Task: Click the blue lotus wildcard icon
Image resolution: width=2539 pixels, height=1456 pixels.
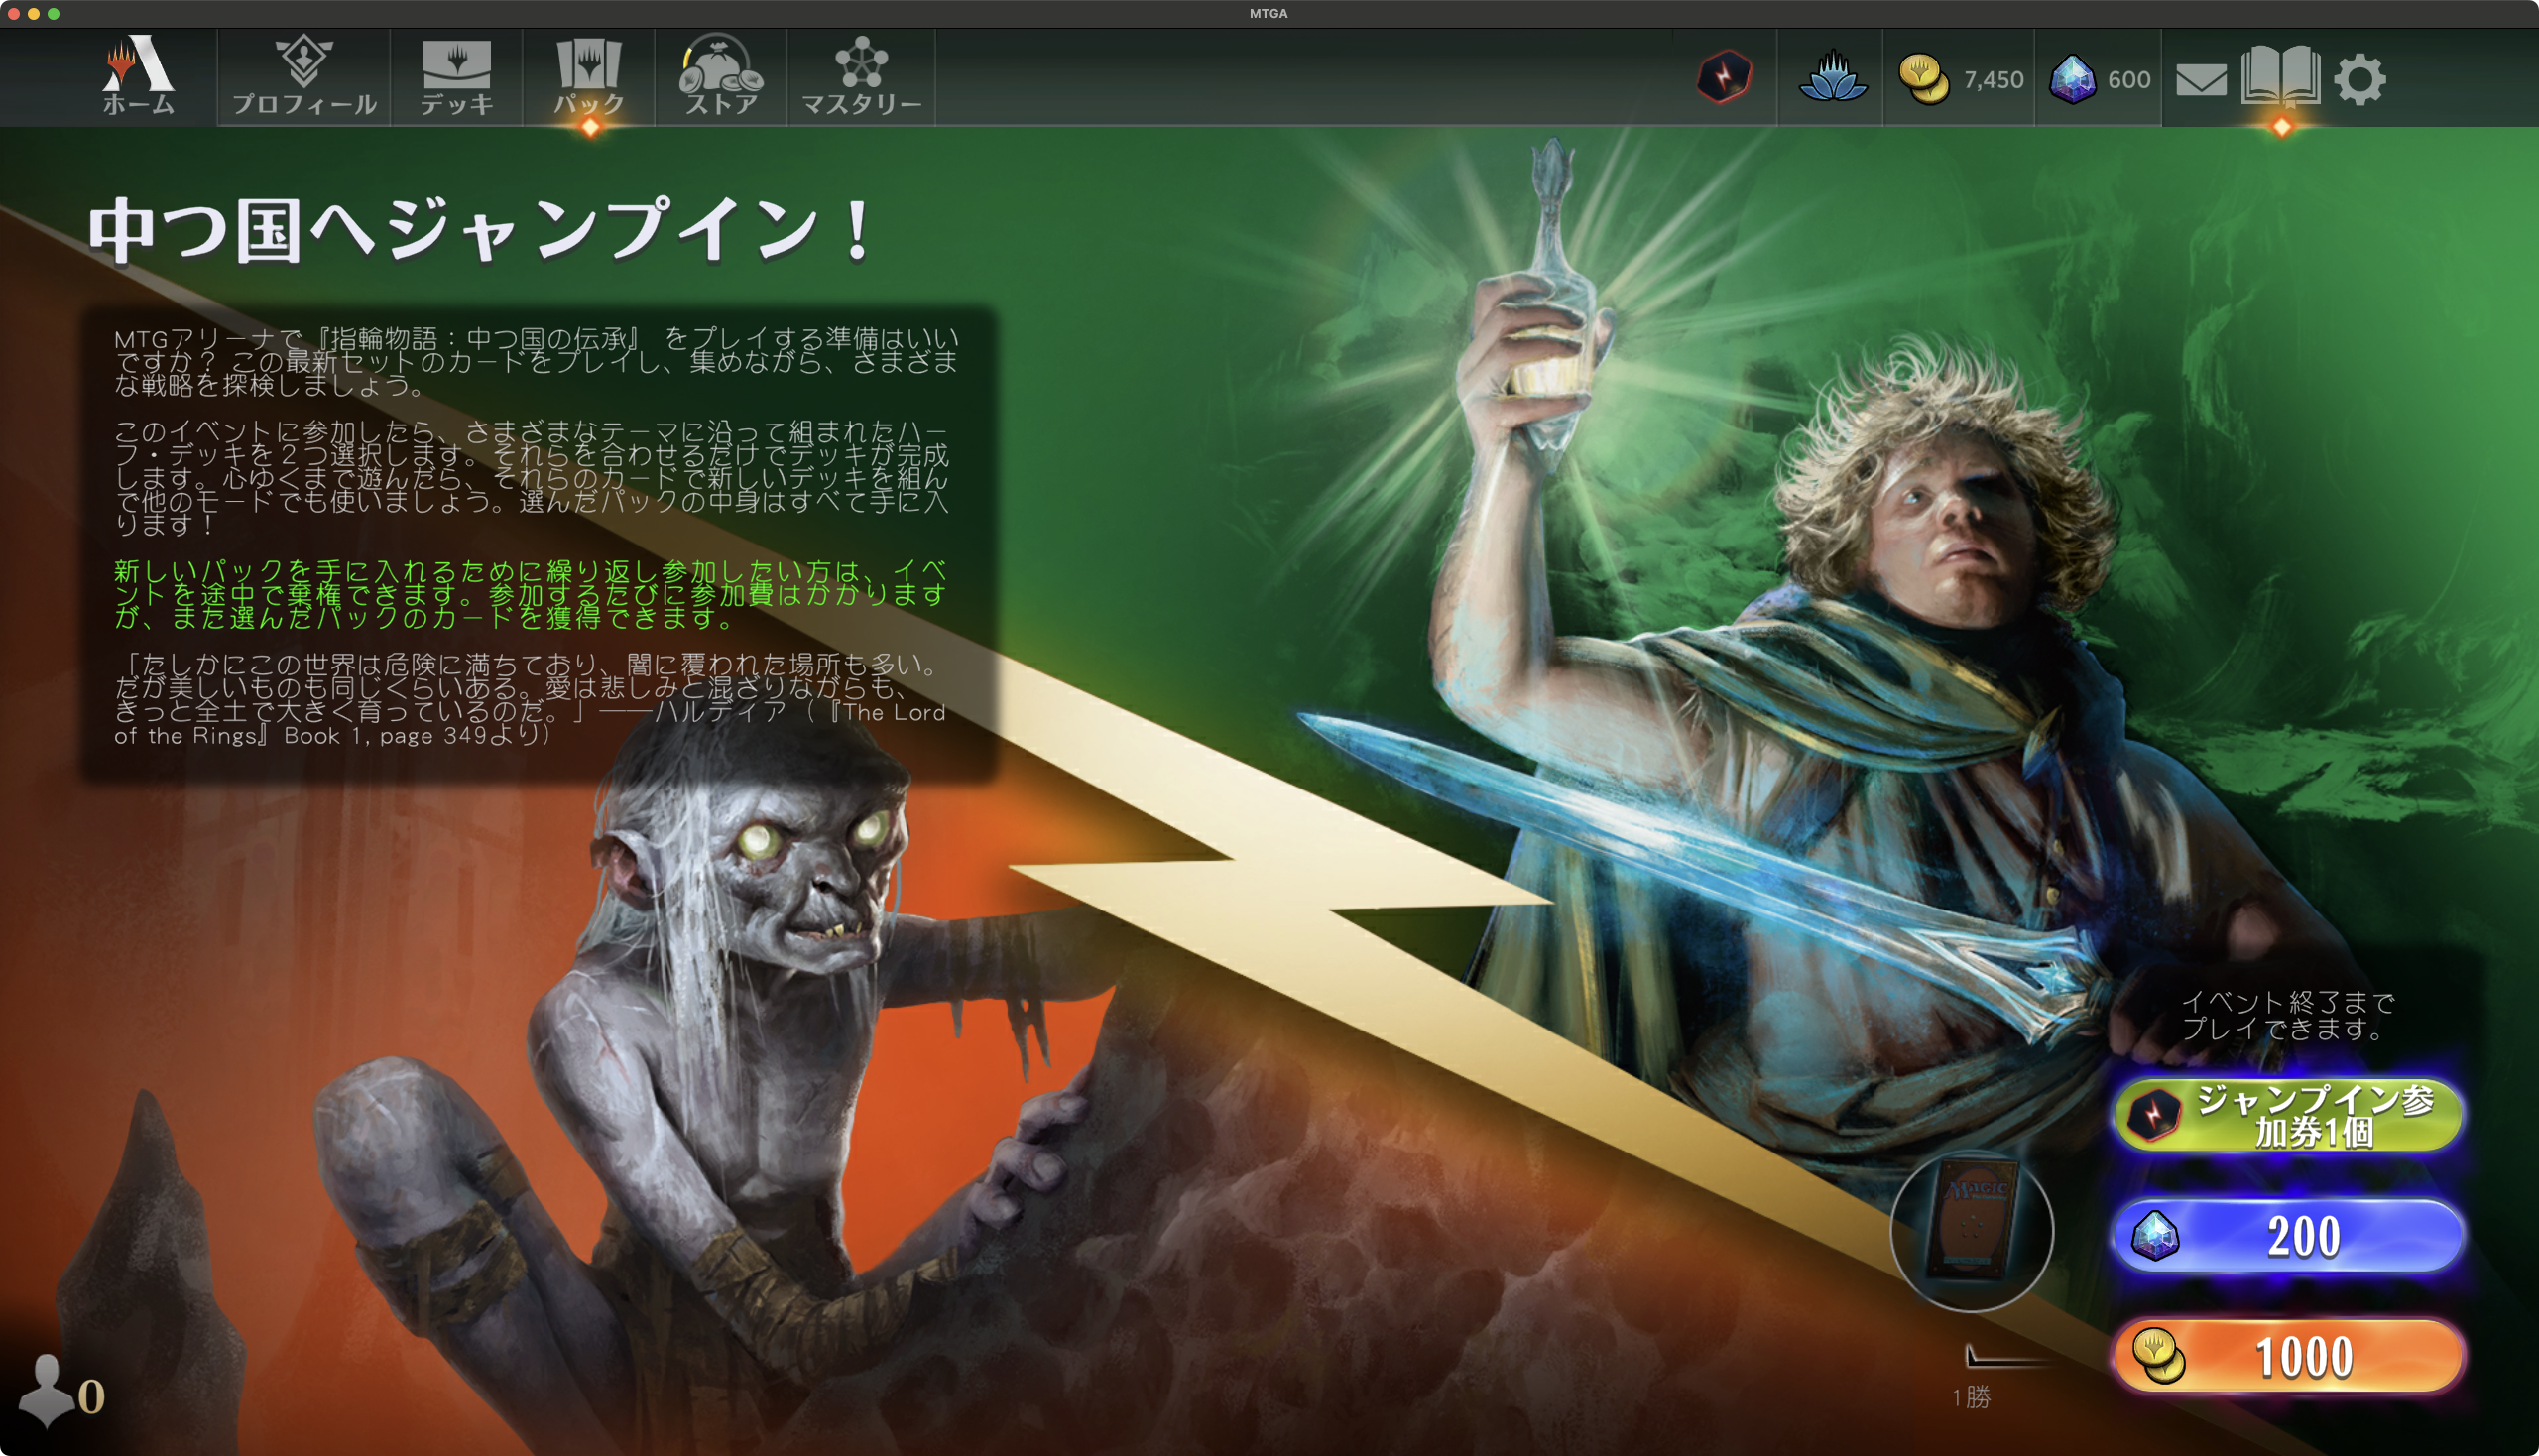Action: click(1832, 77)
